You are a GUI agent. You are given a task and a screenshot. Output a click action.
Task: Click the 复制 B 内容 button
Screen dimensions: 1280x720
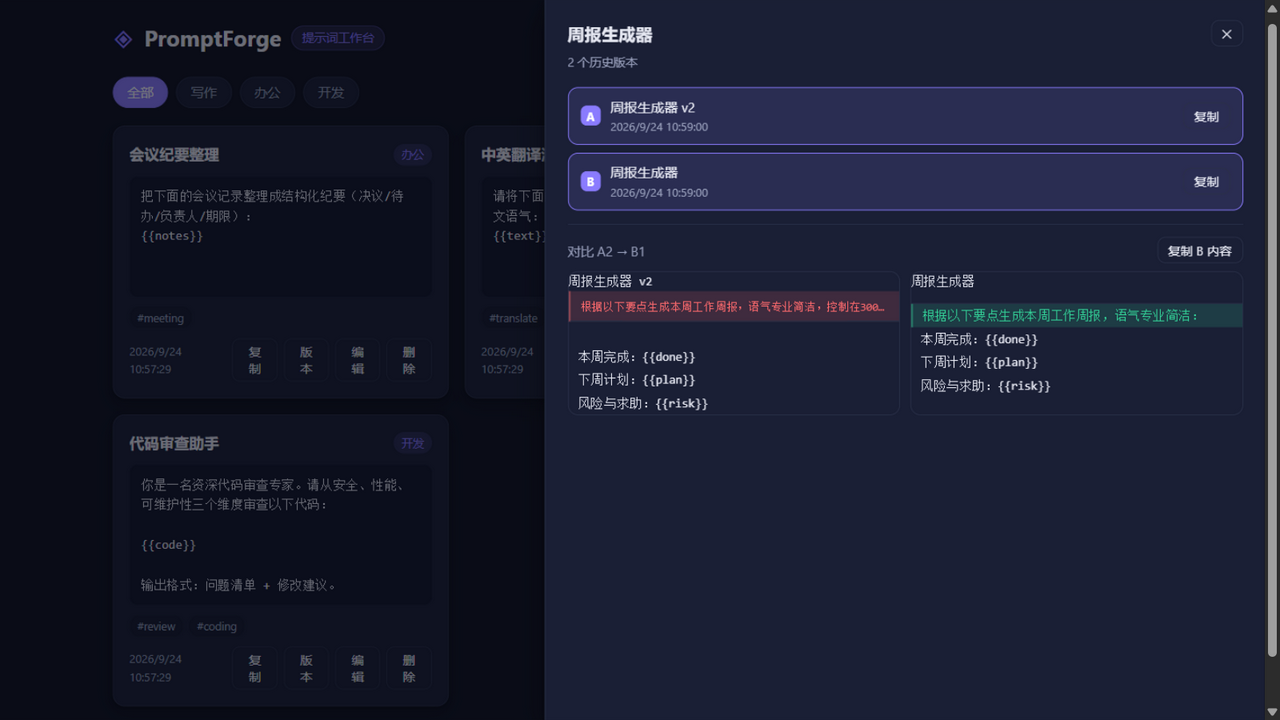[x=1199, y=251]
